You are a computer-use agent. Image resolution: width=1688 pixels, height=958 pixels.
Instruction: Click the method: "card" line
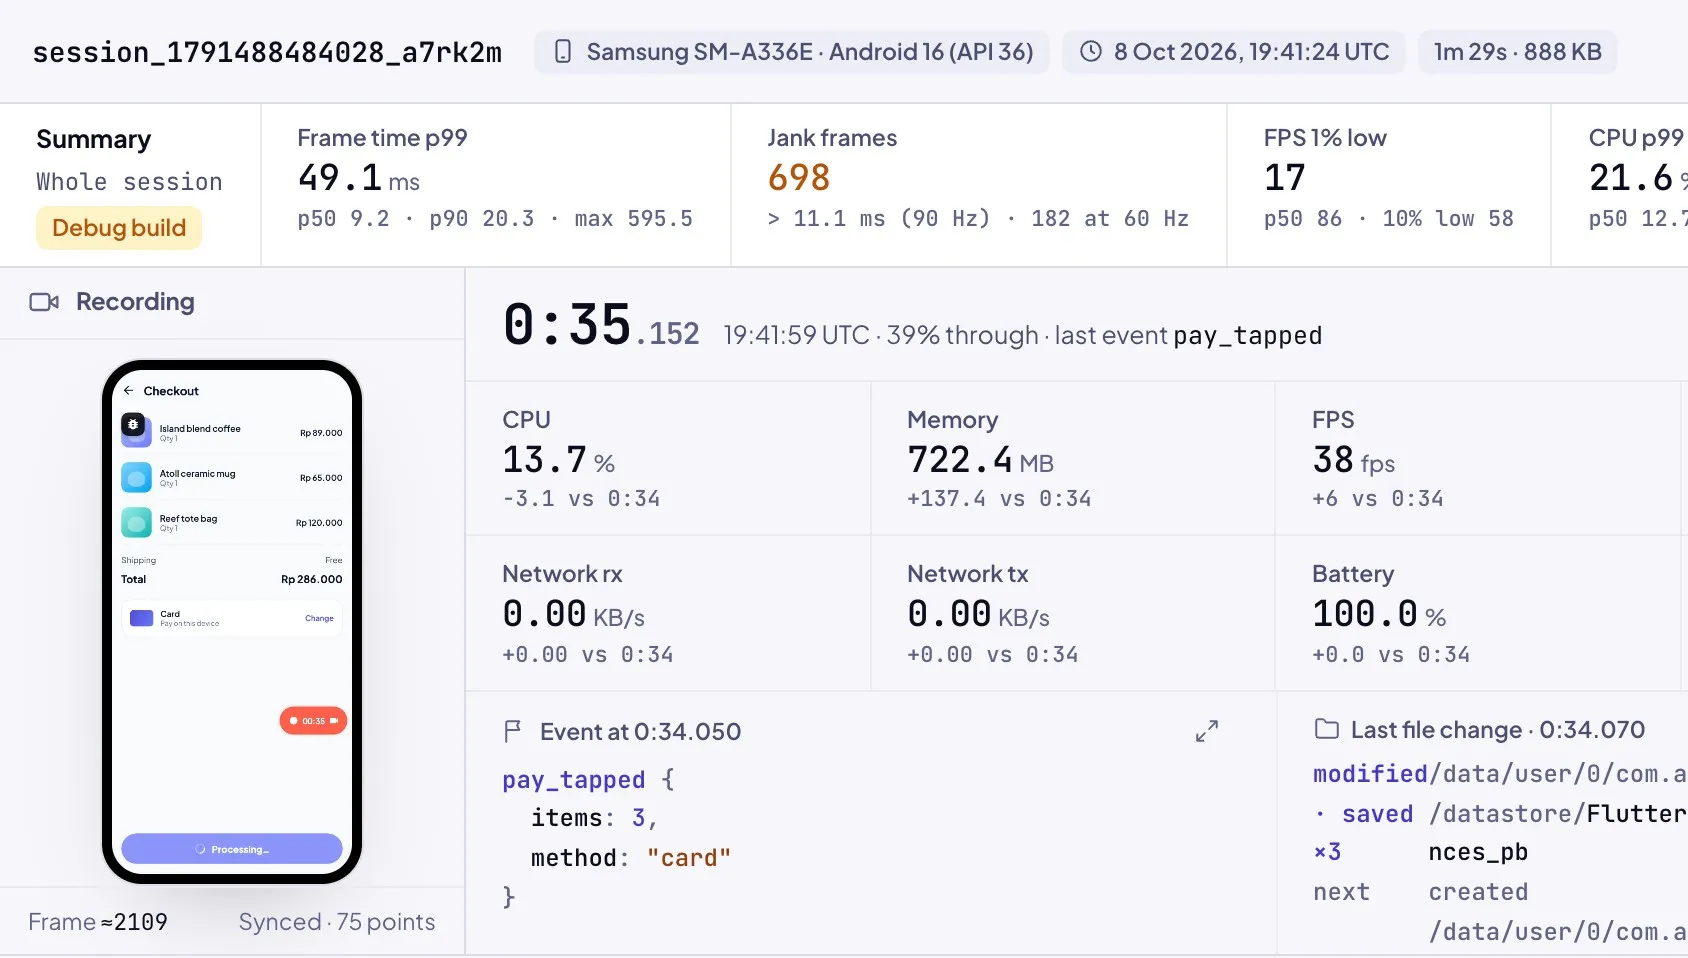pos(631,858)
